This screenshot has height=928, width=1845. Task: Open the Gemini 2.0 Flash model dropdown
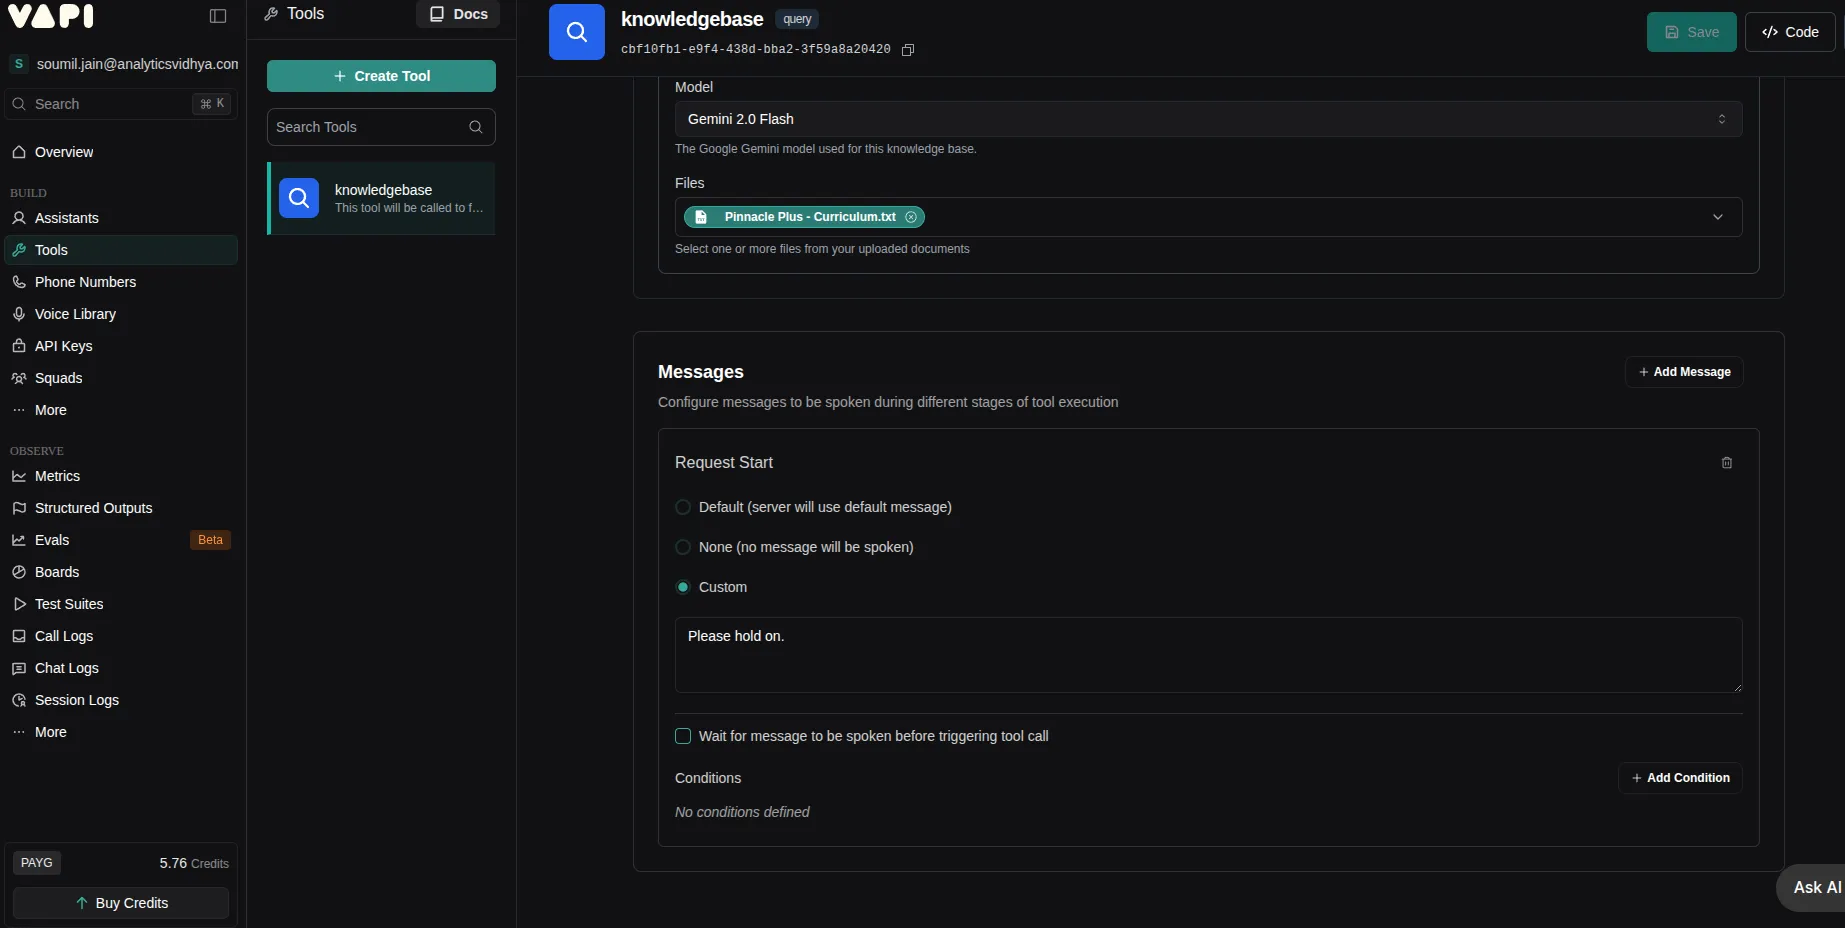coord(1207,119)
